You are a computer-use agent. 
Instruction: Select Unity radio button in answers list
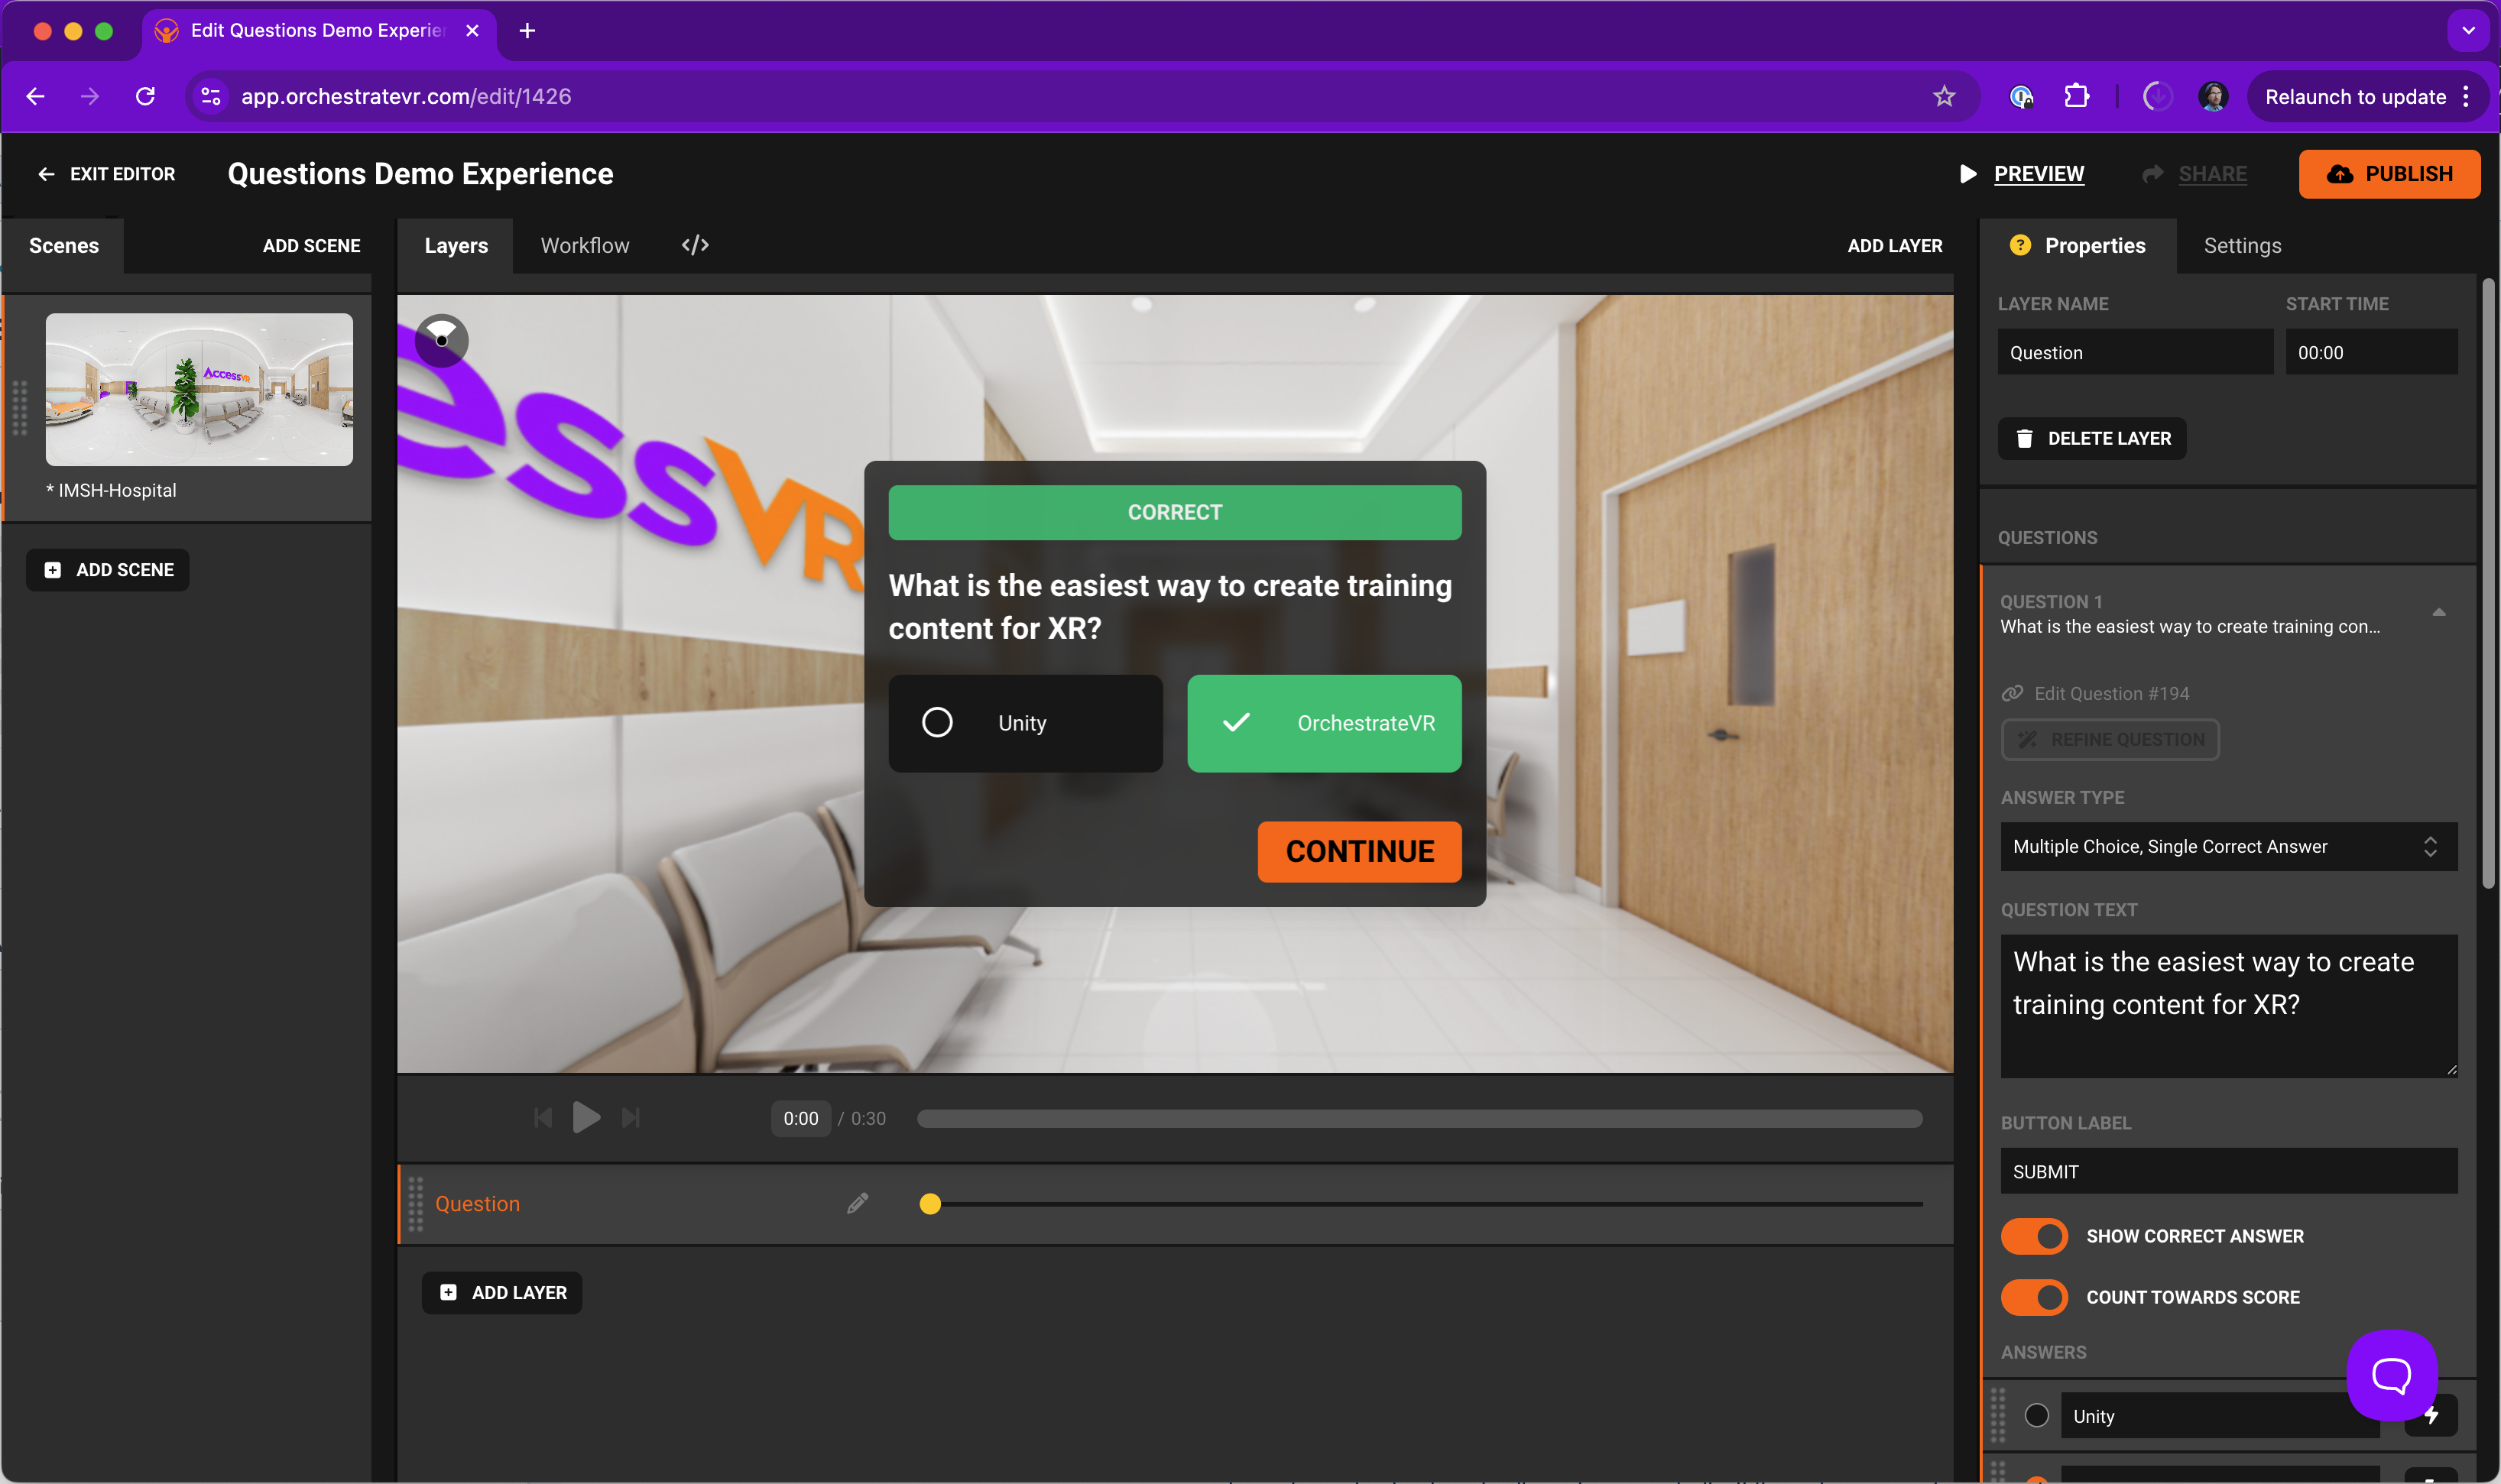tap(2036, 1415)
